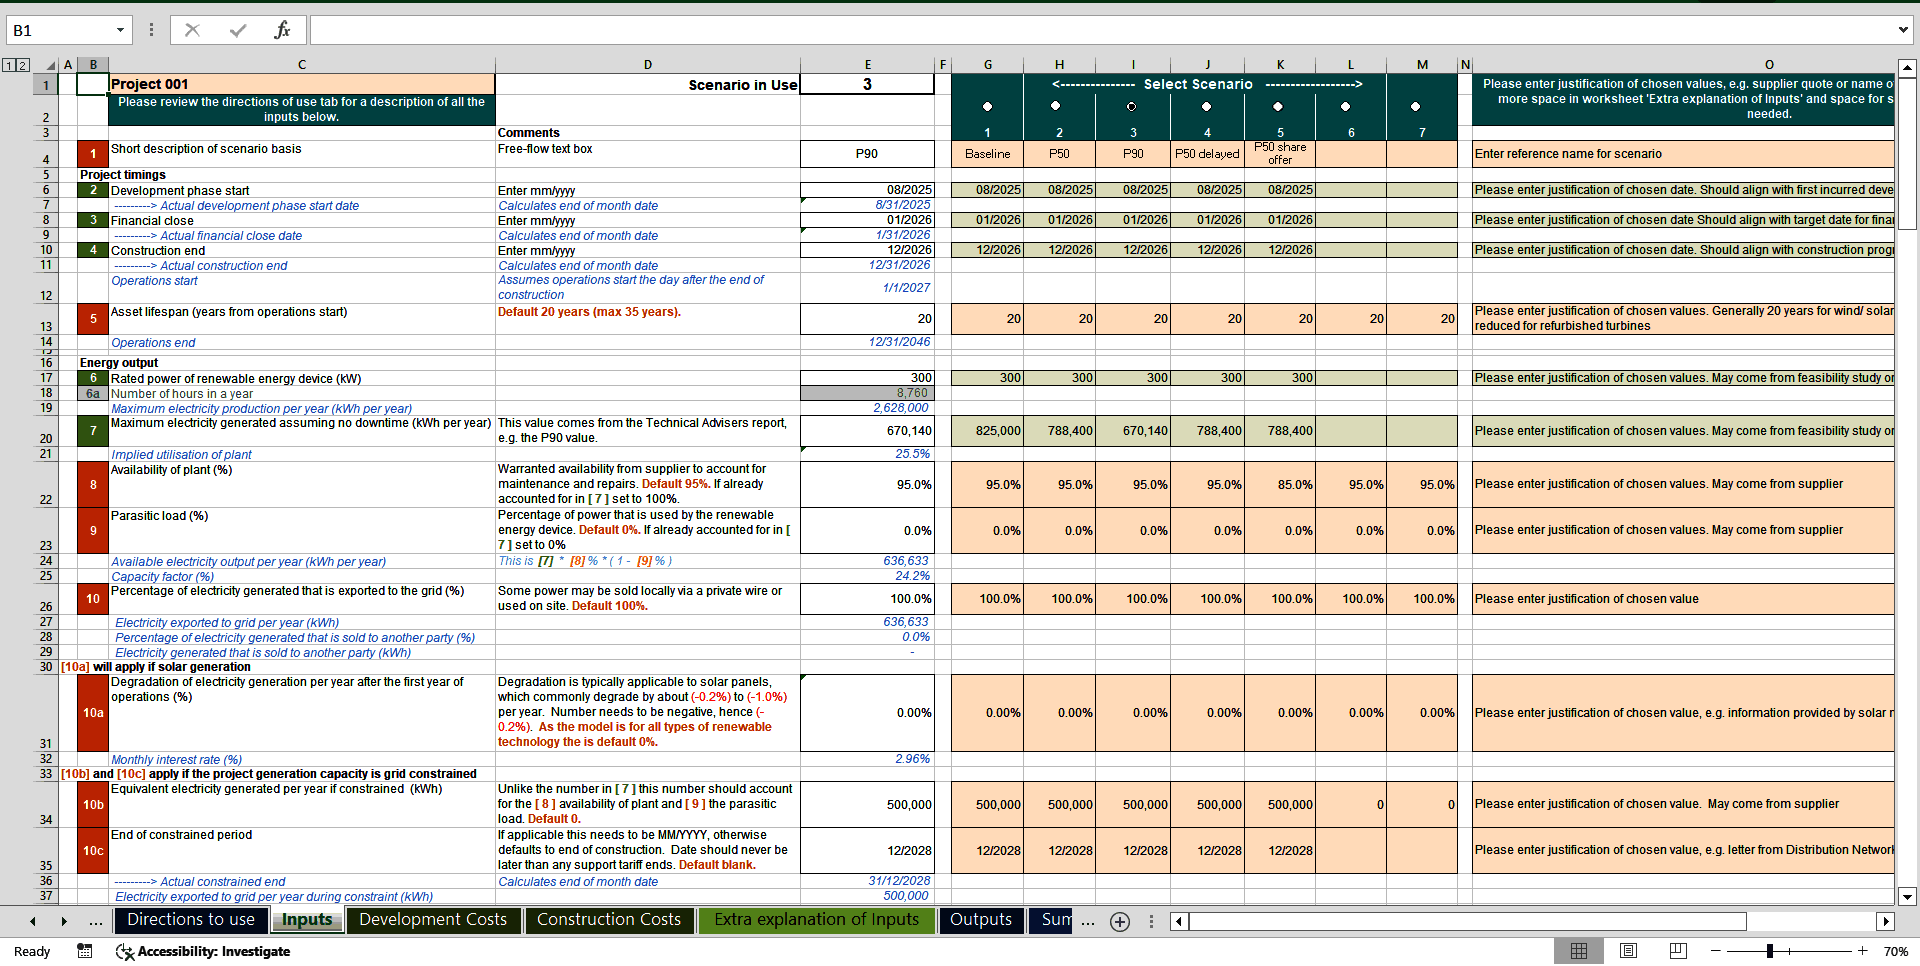Expand the formula bar chevron
1920x966 pixels.
(1903, 30)
